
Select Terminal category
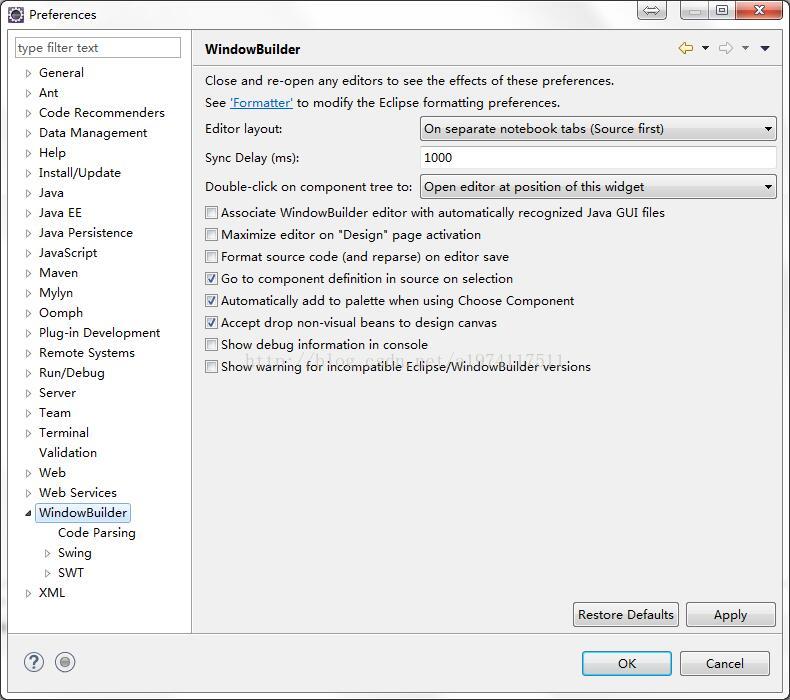(x=64, y=433)
